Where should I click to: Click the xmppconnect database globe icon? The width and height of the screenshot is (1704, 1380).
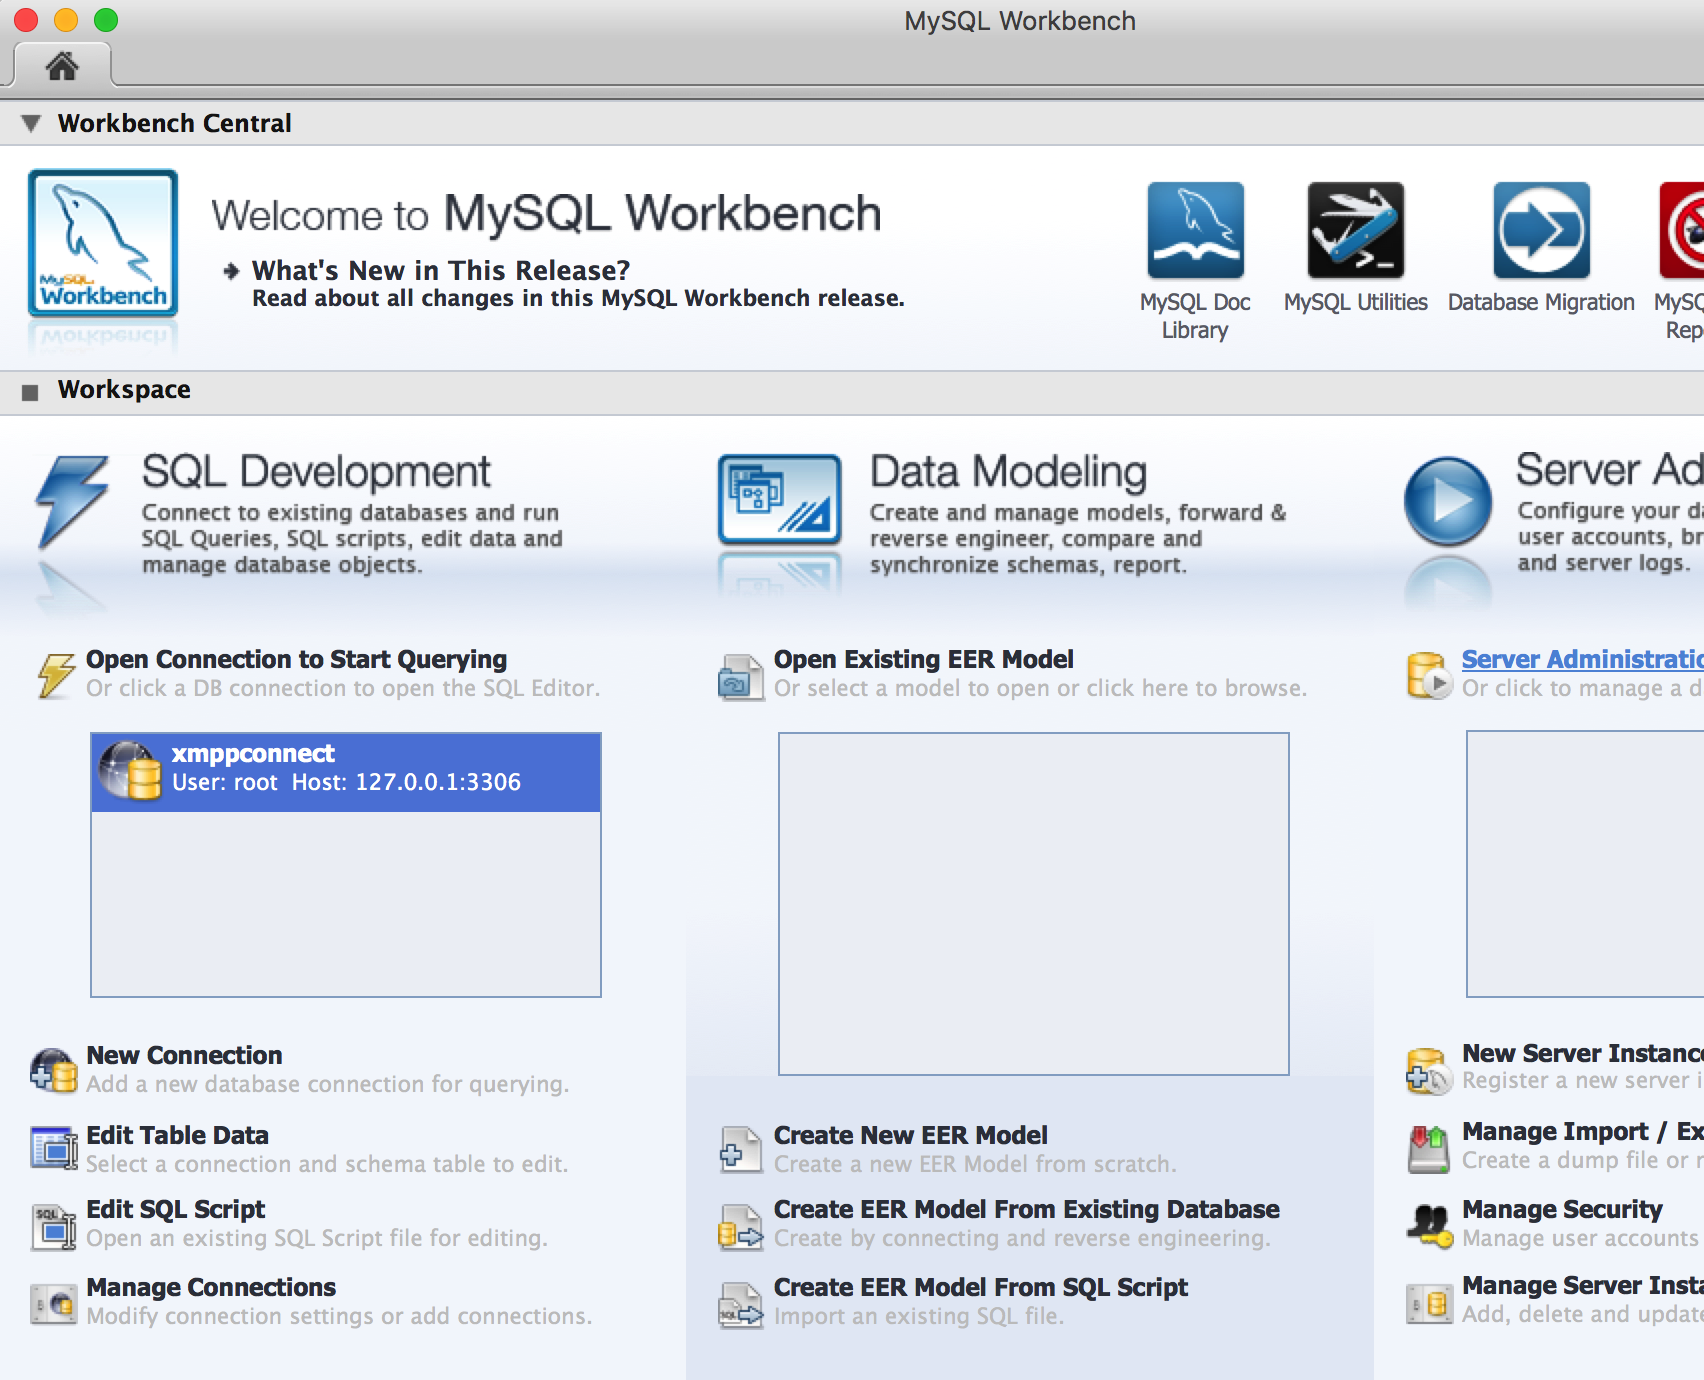click(130, 771)
